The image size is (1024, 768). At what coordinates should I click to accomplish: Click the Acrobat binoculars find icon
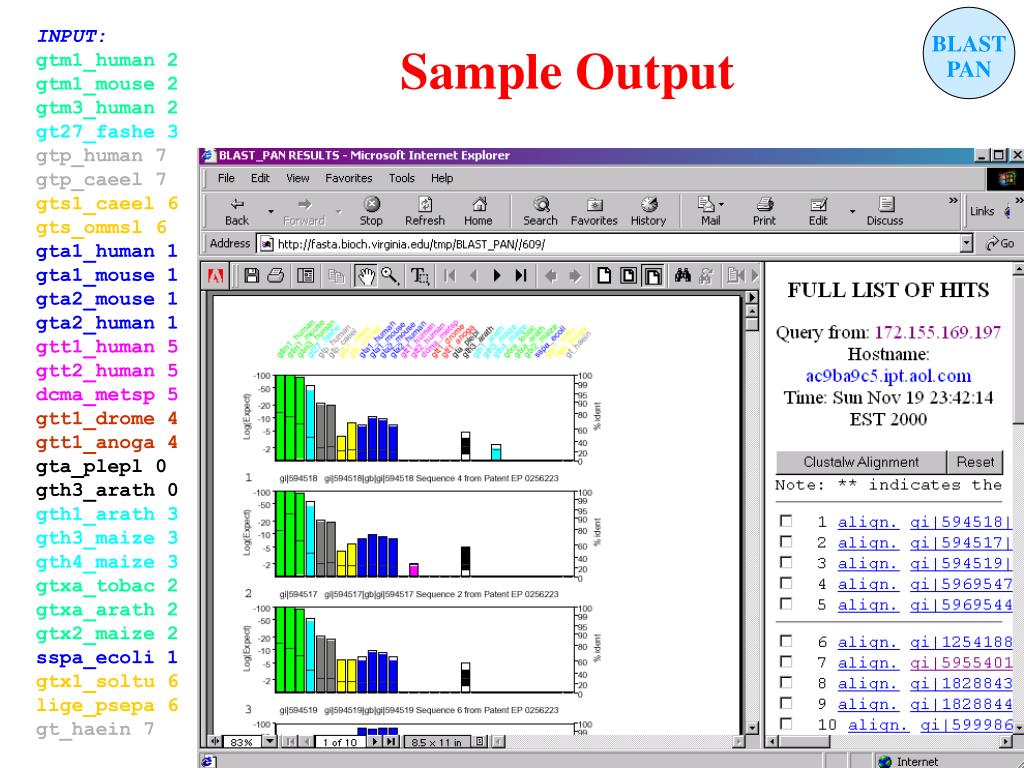[683, 276]
